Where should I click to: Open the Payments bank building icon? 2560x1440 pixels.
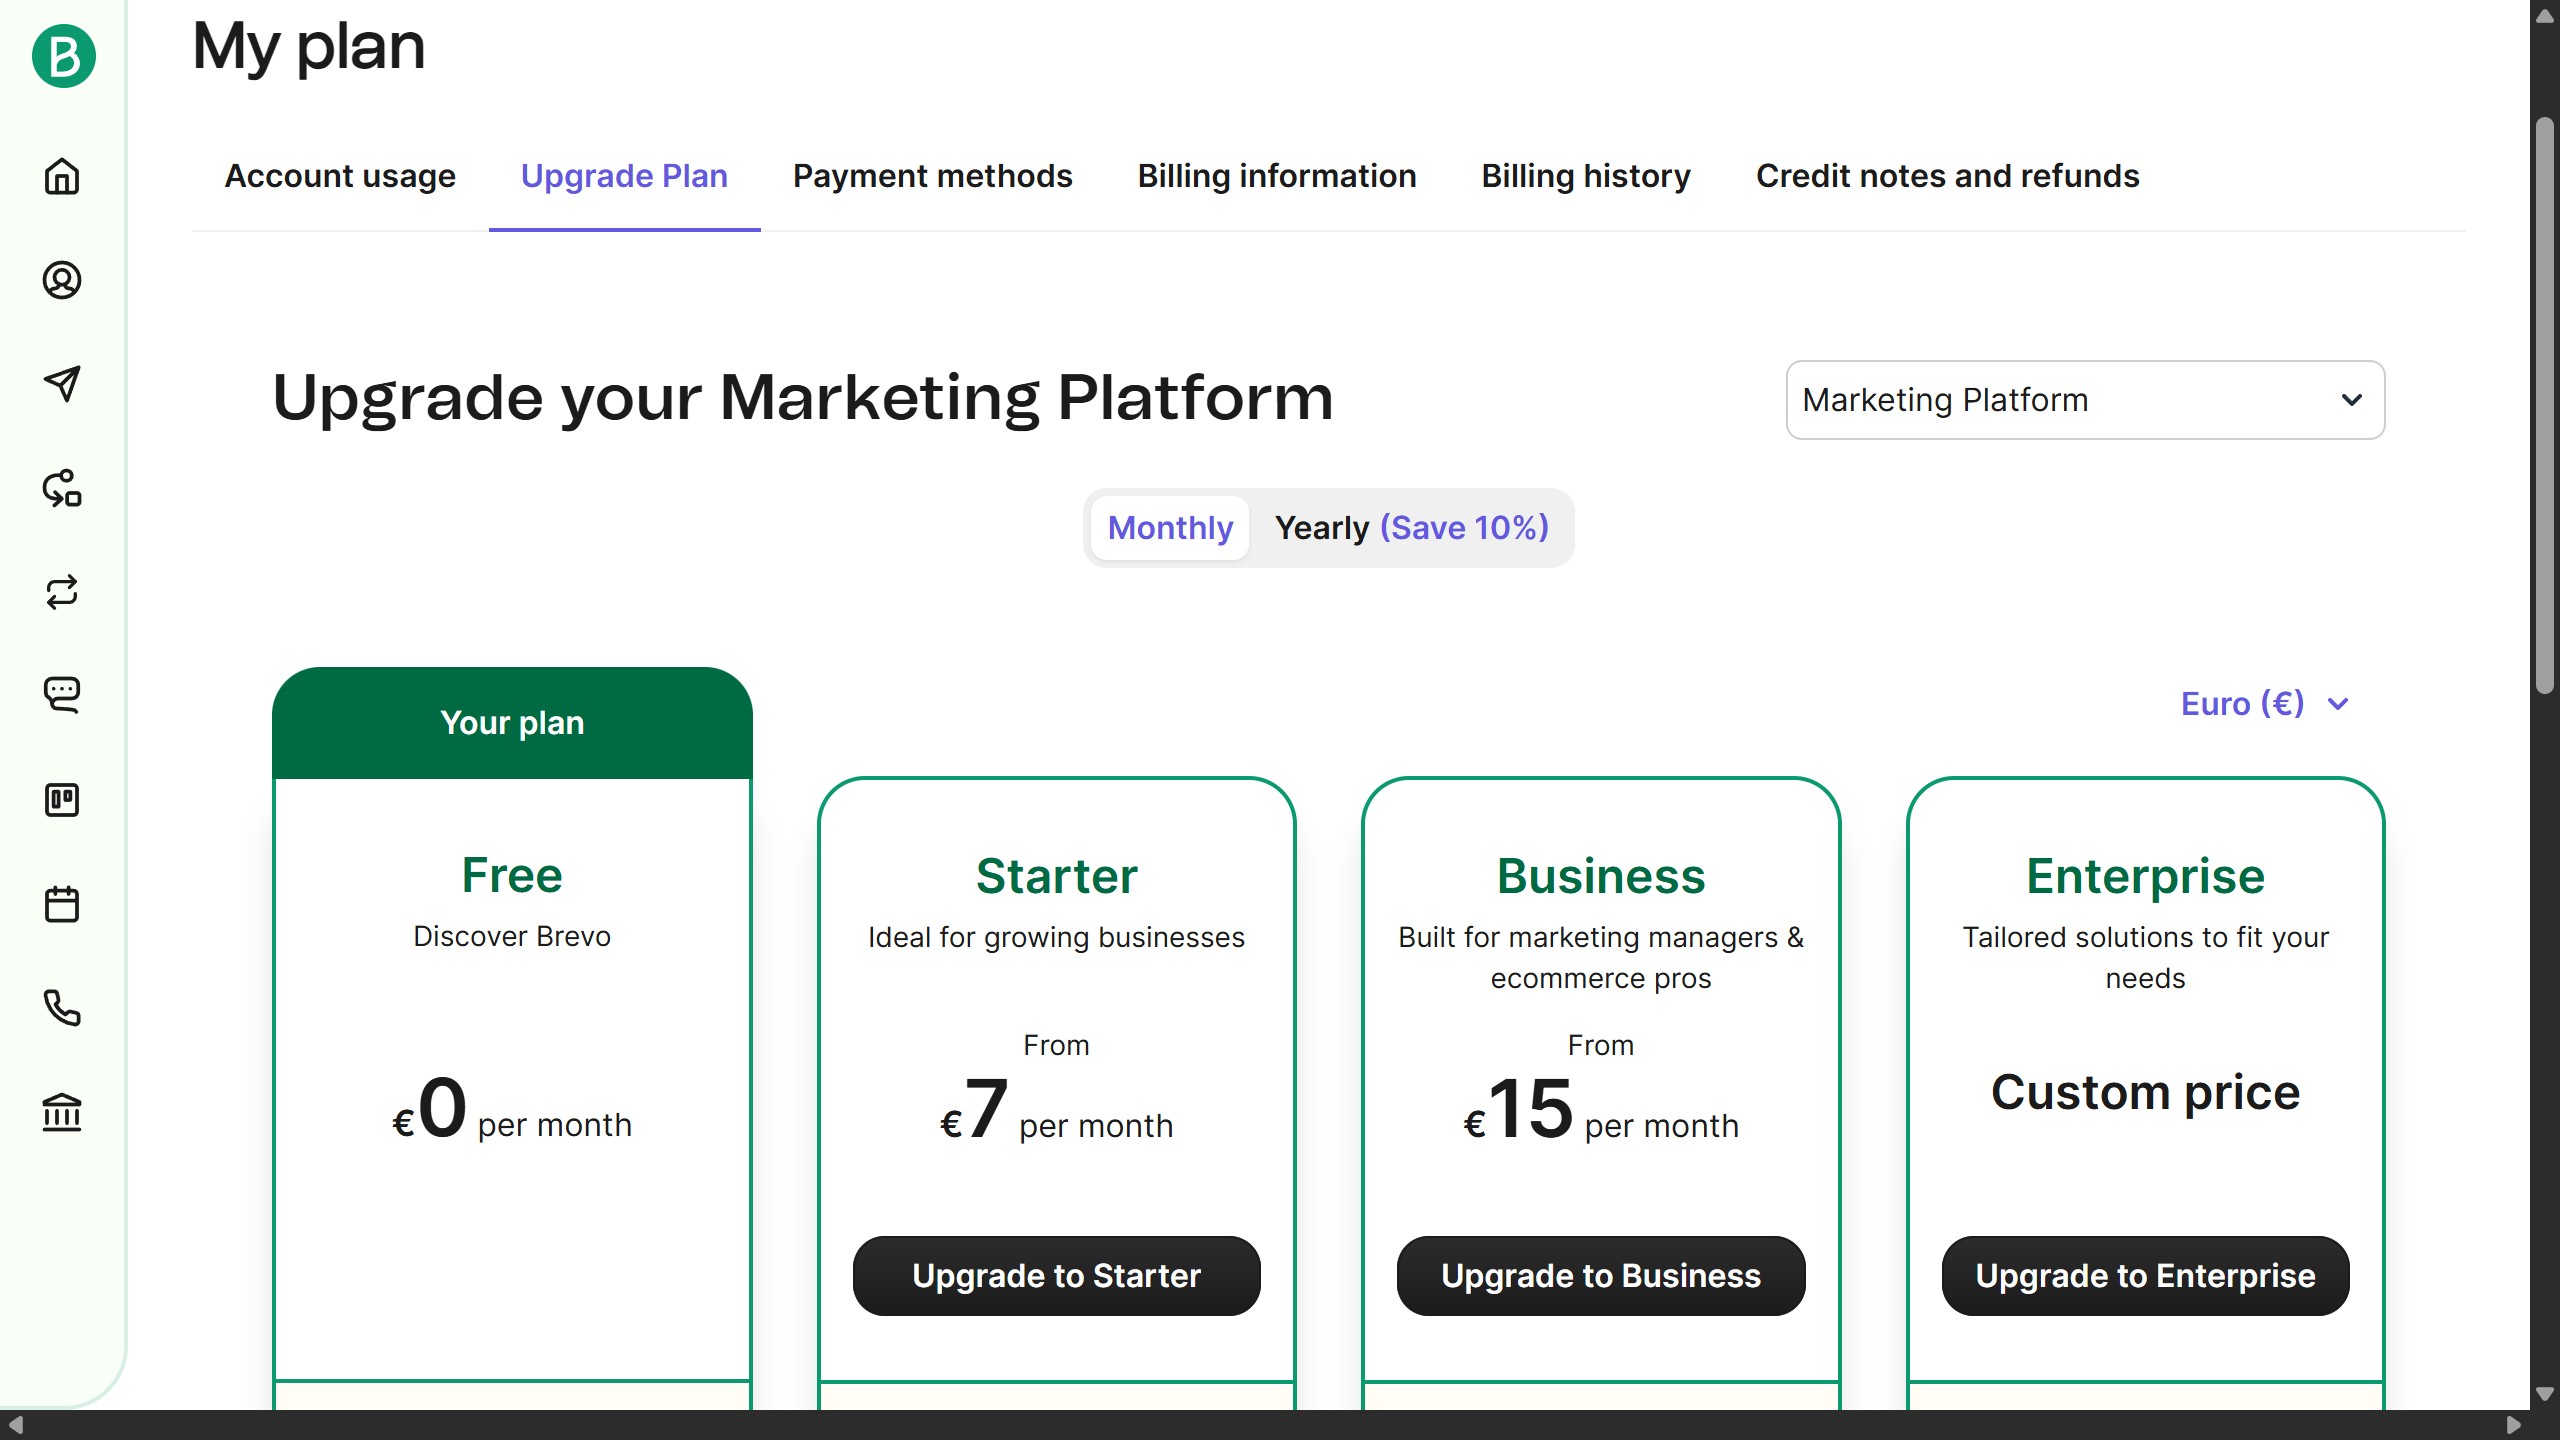pyautogui.click(x=62, y=1112)
